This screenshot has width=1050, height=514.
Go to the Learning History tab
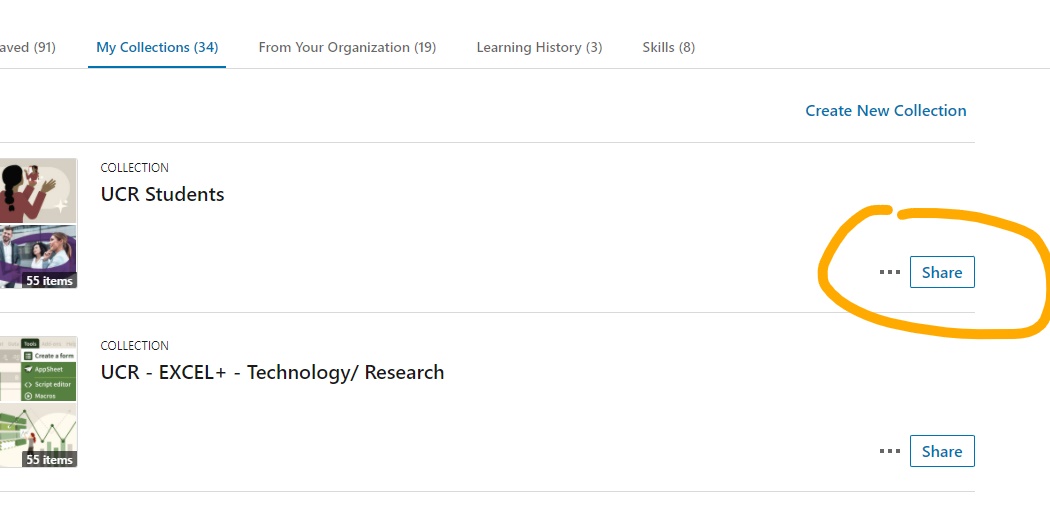coord(539,47)
